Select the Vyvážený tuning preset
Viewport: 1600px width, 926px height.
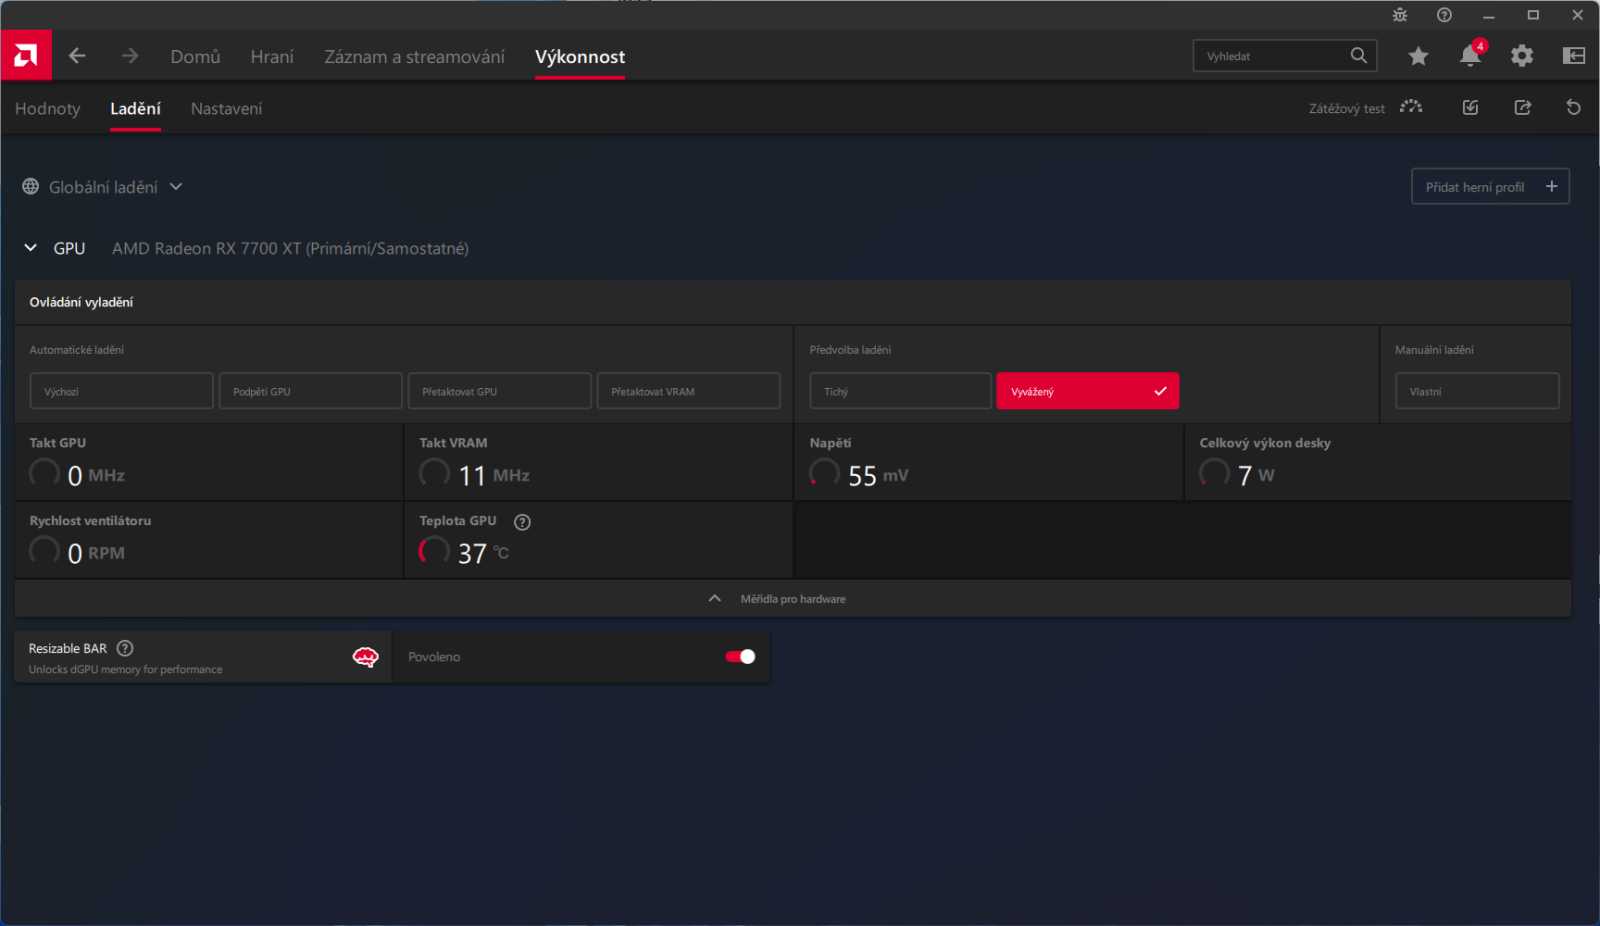click(1088, 391)
